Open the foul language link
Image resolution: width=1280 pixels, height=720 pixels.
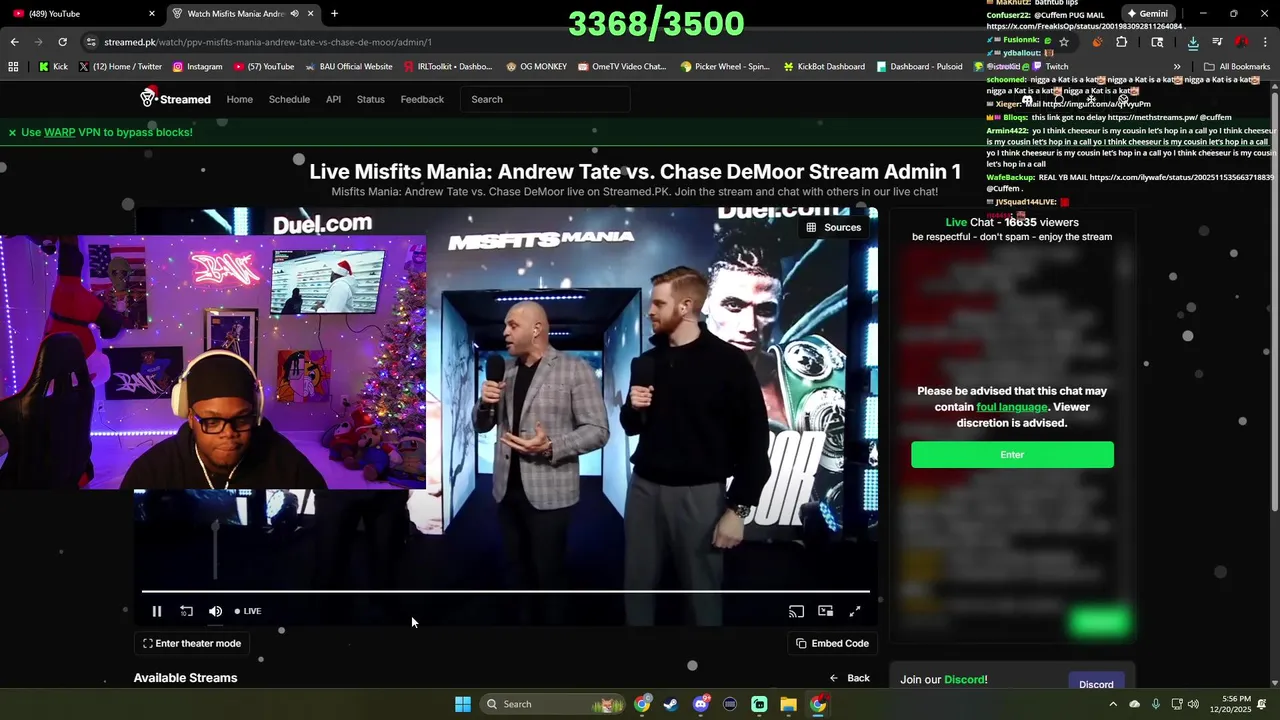(1012, 407)
